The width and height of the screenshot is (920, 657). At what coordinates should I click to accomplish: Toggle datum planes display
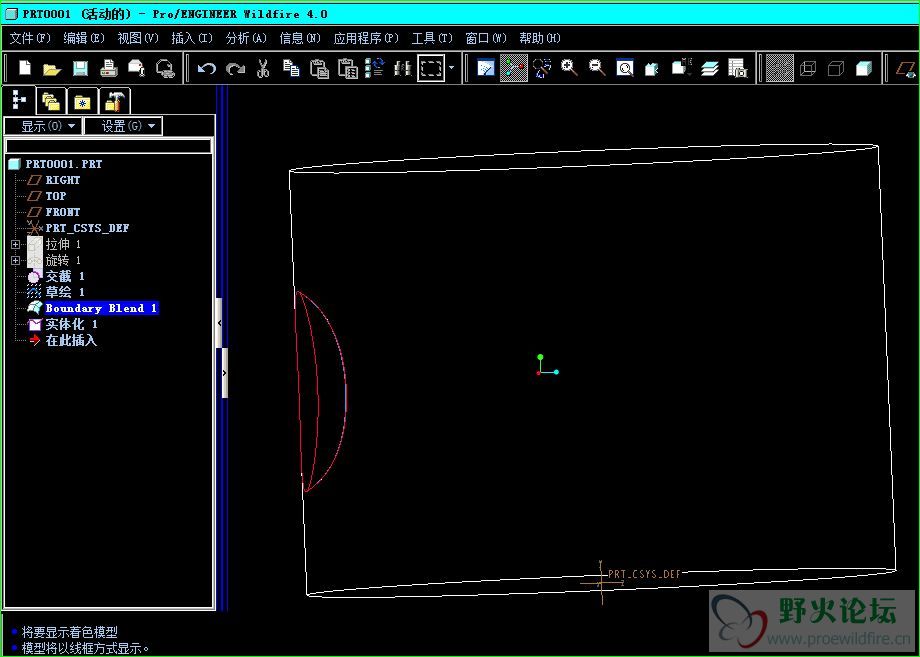coord(906,69)
